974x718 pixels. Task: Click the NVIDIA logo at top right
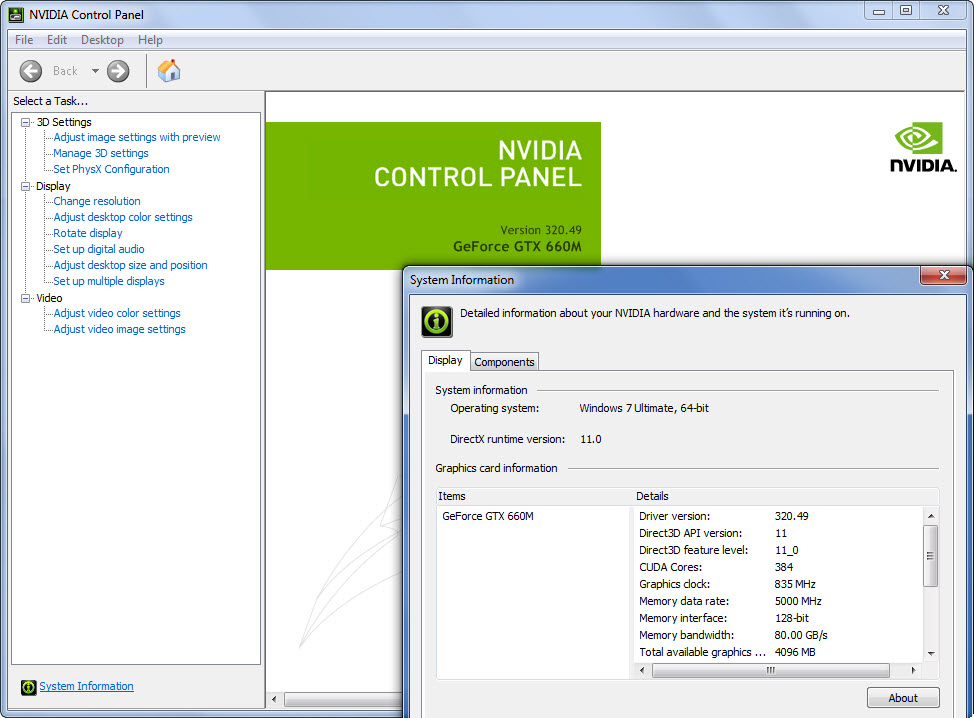[923, 147]
